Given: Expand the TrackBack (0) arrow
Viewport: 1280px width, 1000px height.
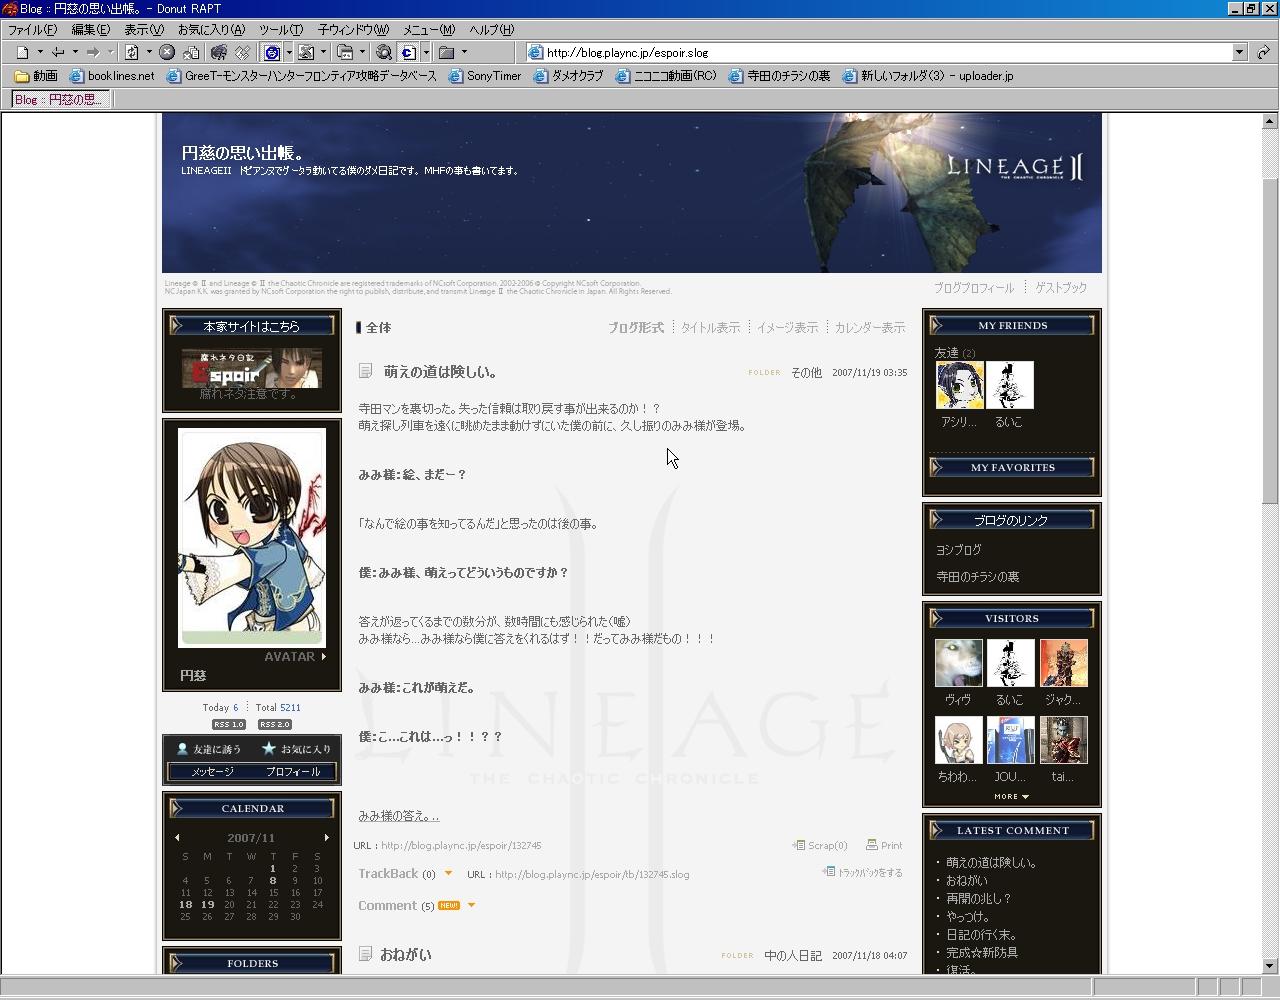Looking at the screenshot, I should tap(448, 873).
